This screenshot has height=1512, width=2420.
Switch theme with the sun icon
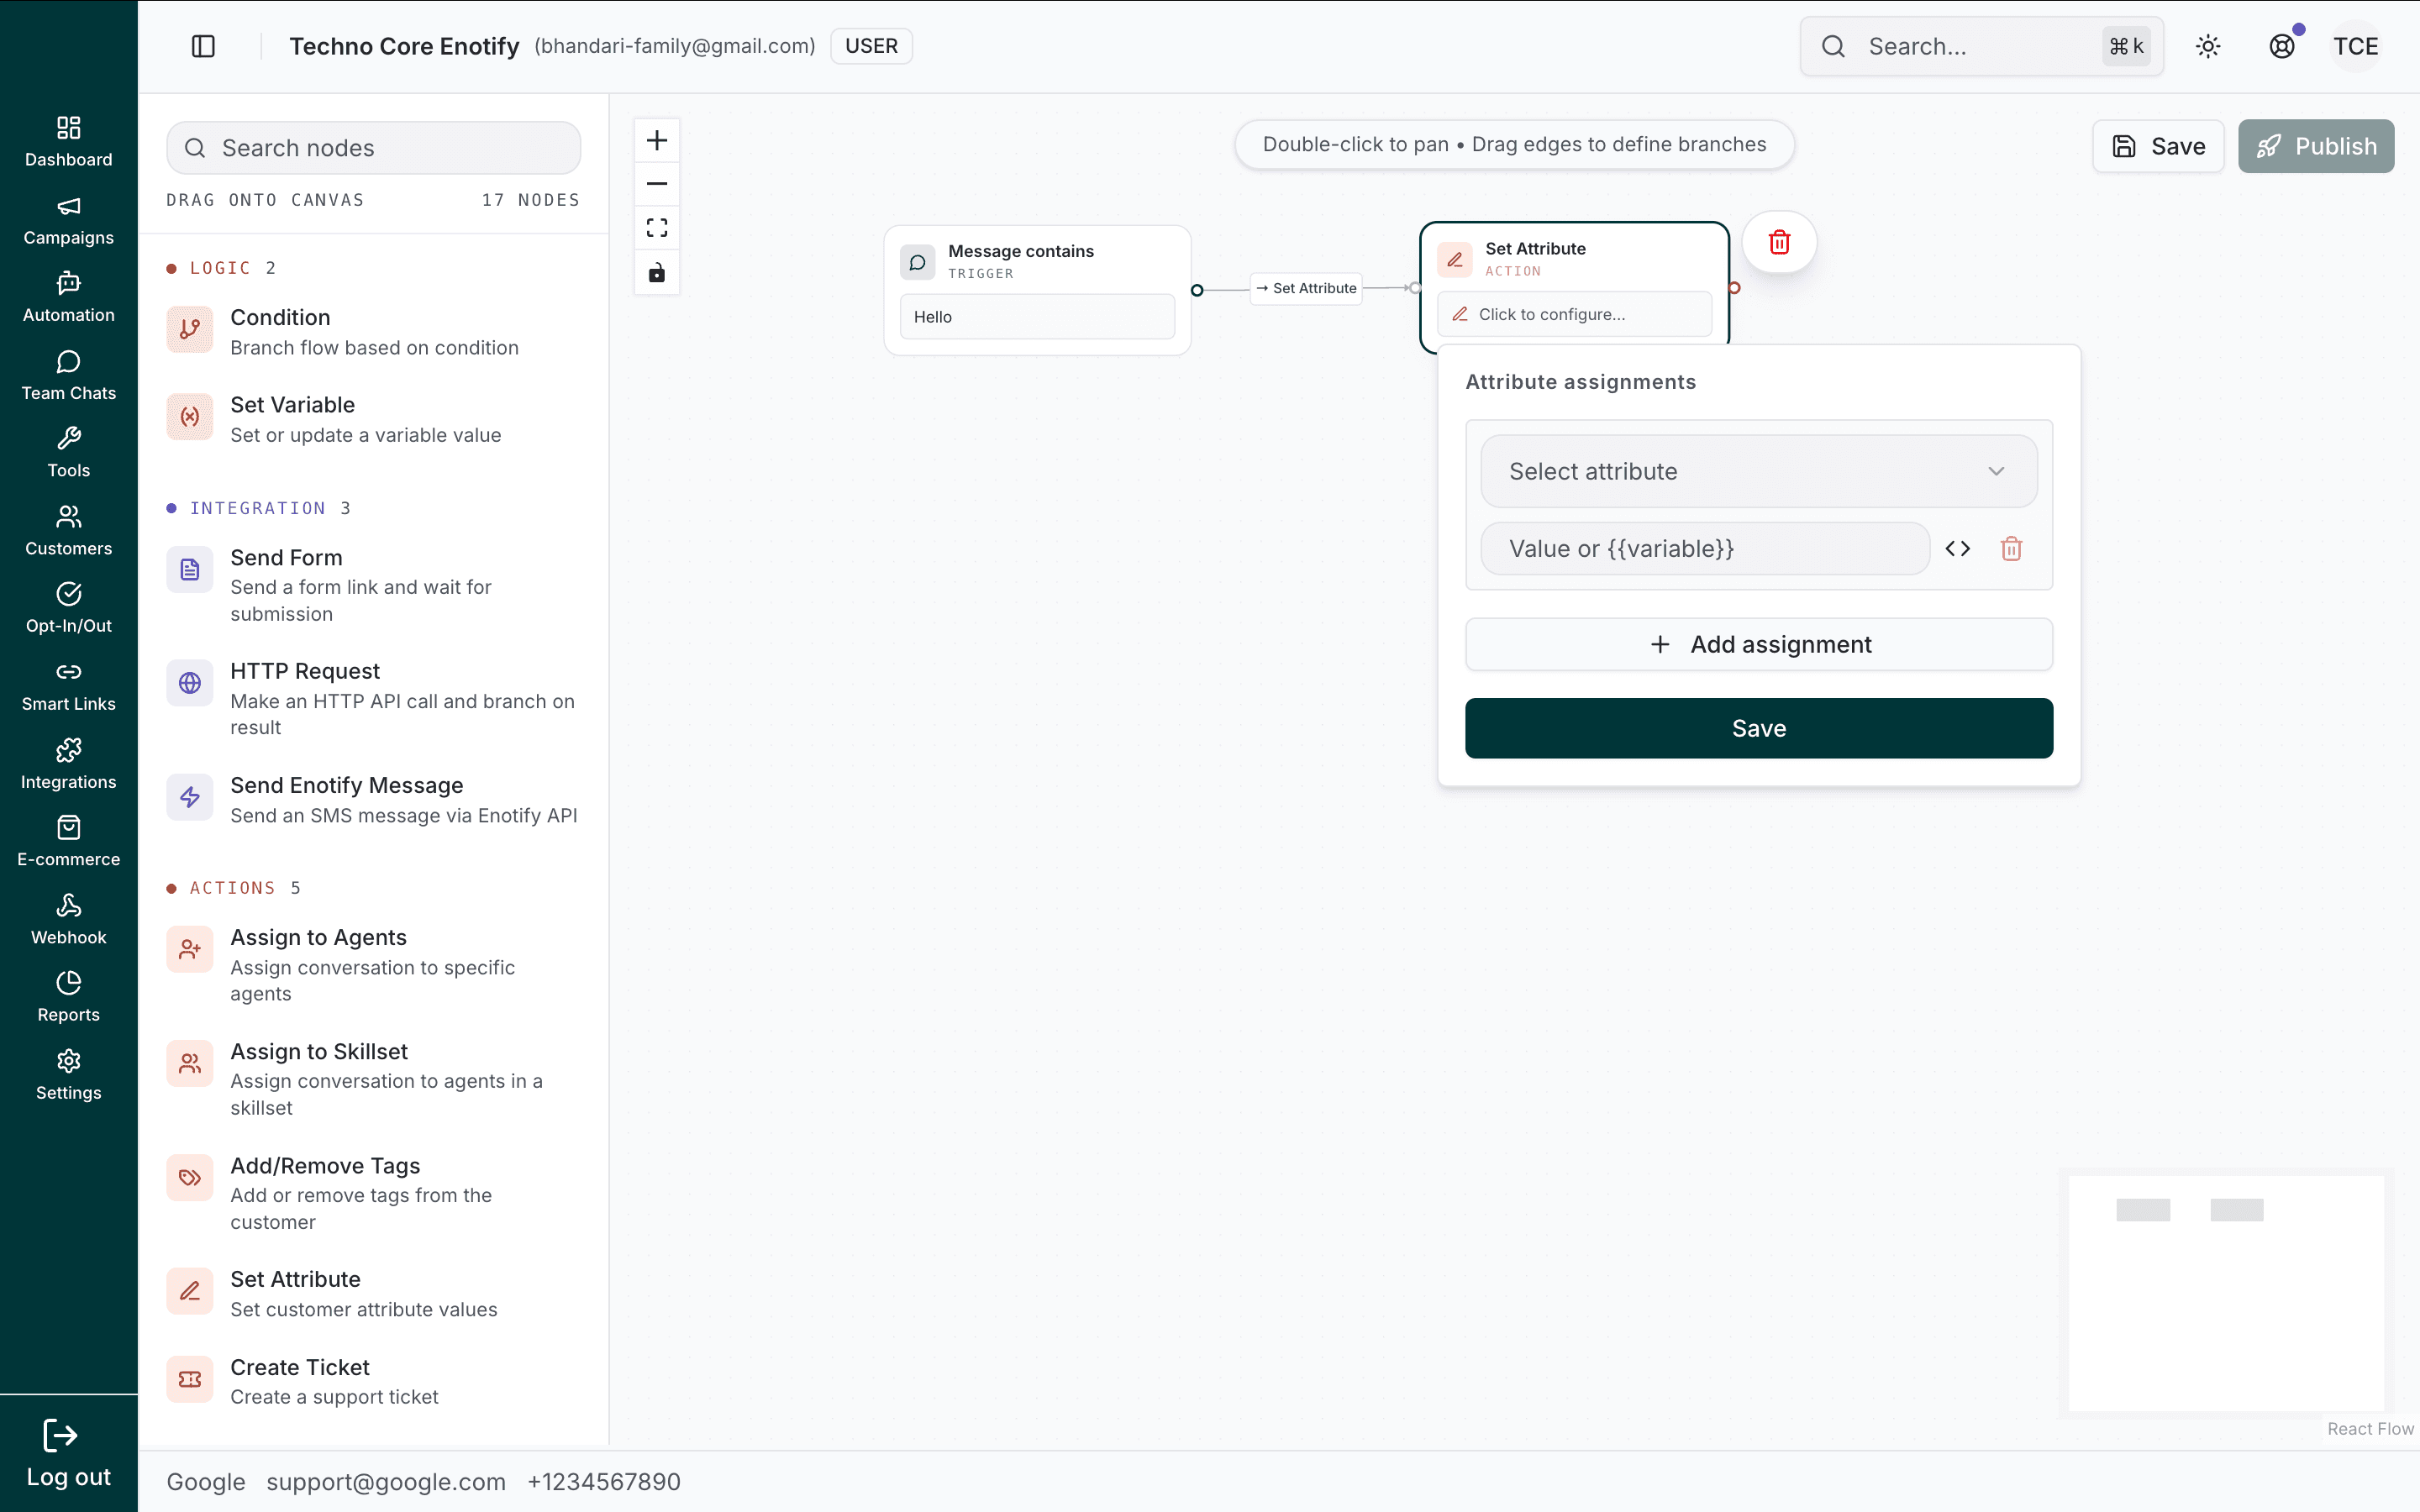click(x=2208, y=46)
